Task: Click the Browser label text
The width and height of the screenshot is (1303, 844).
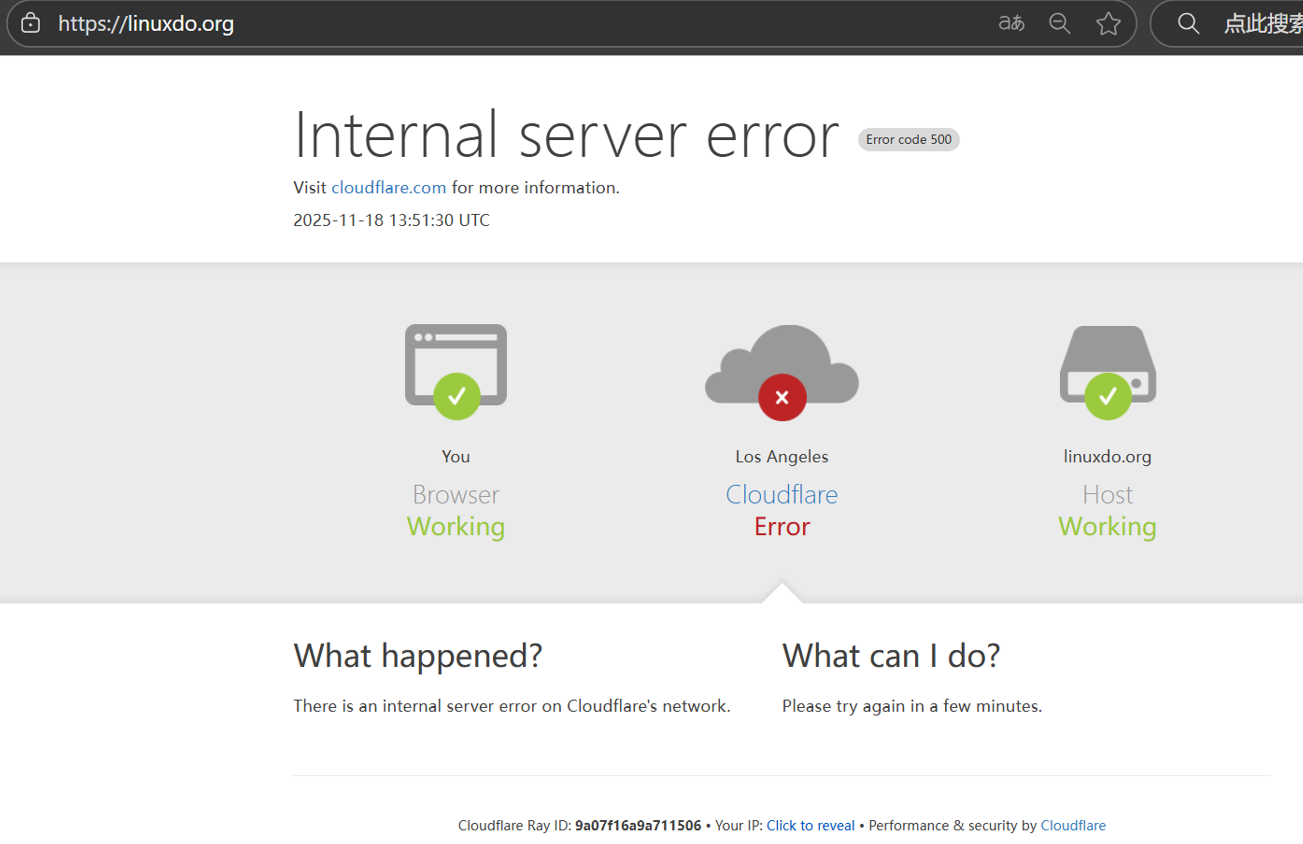Action: (456, 494)
